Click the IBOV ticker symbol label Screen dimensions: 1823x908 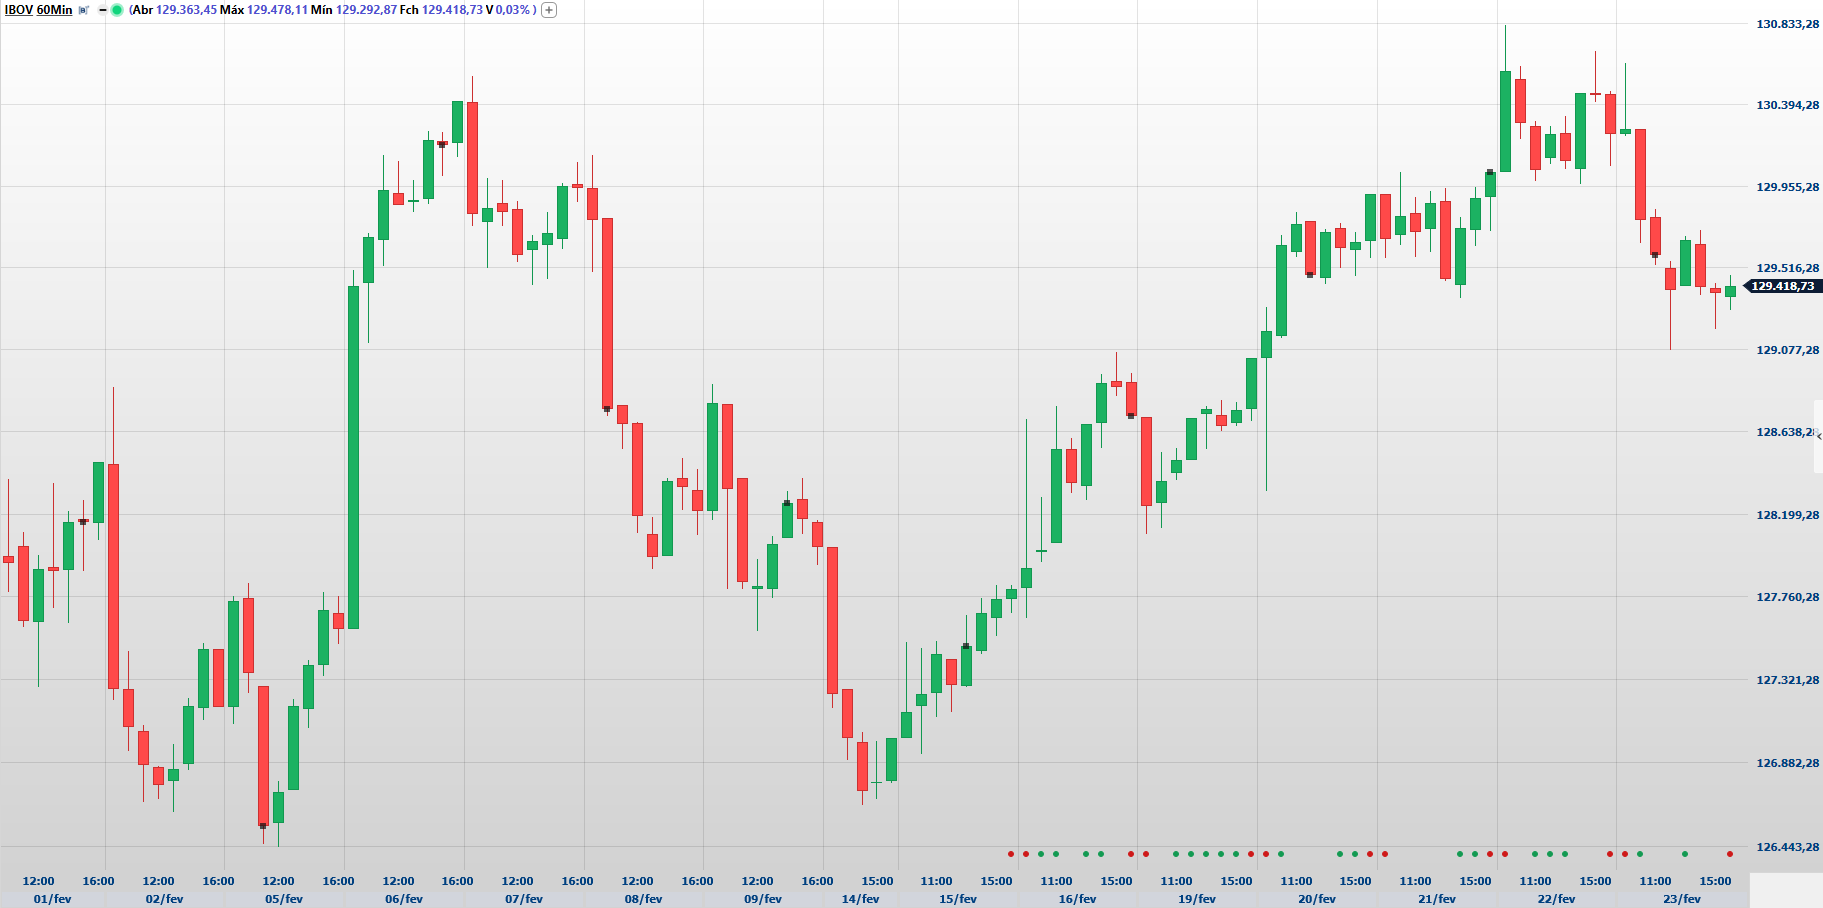tap(19, 10)
